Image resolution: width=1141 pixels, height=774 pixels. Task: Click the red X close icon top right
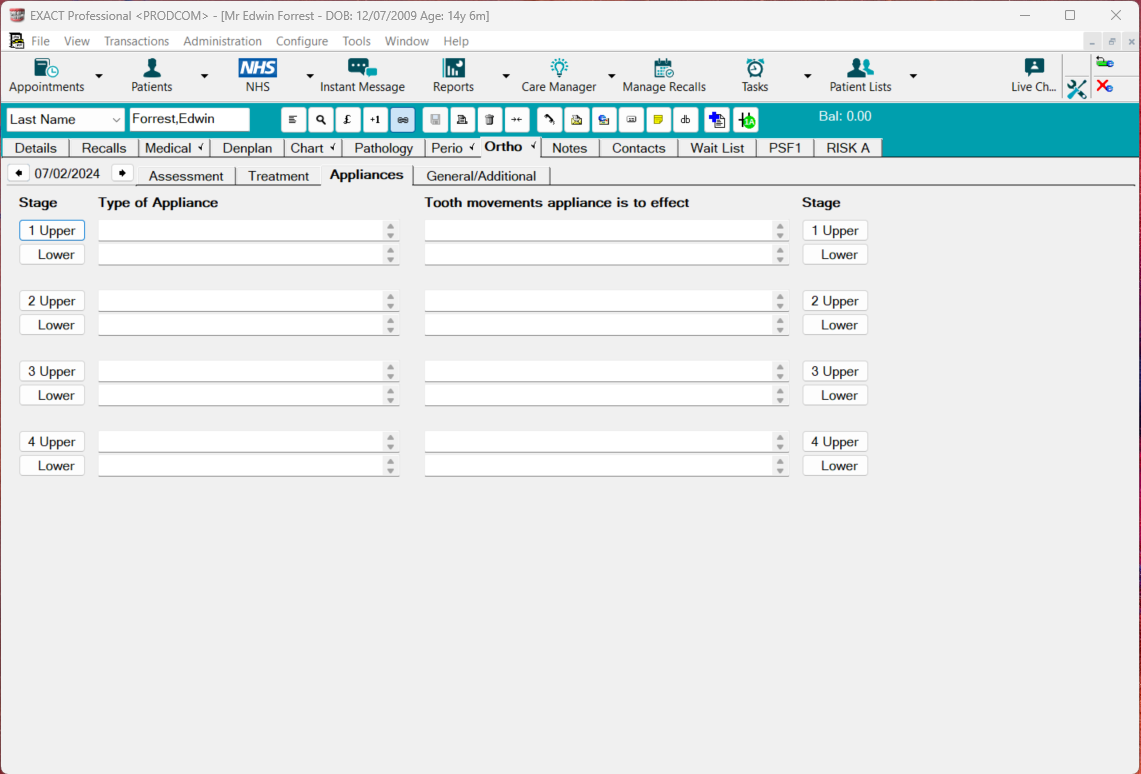(1105, 89)
